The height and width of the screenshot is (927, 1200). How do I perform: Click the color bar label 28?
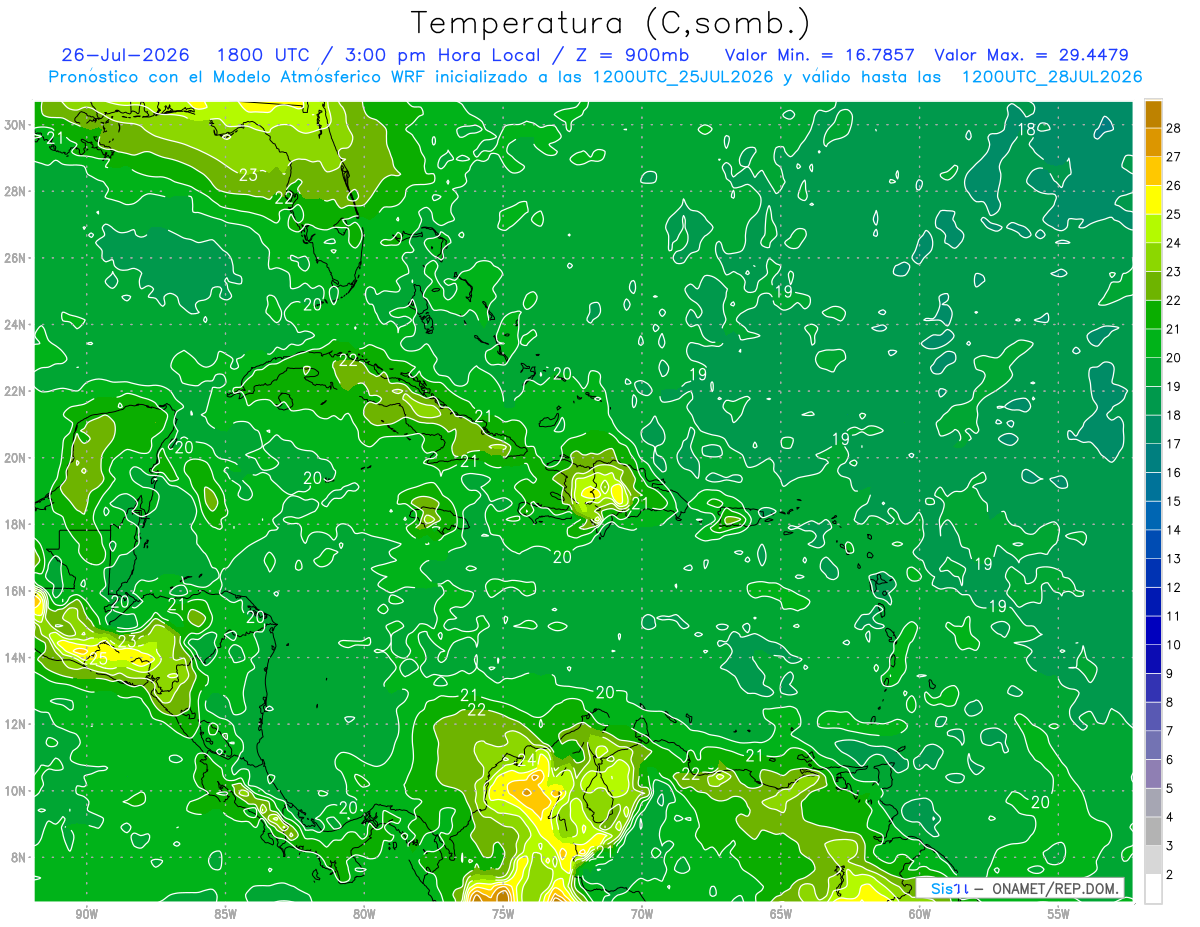click(x=1173, y=128)
